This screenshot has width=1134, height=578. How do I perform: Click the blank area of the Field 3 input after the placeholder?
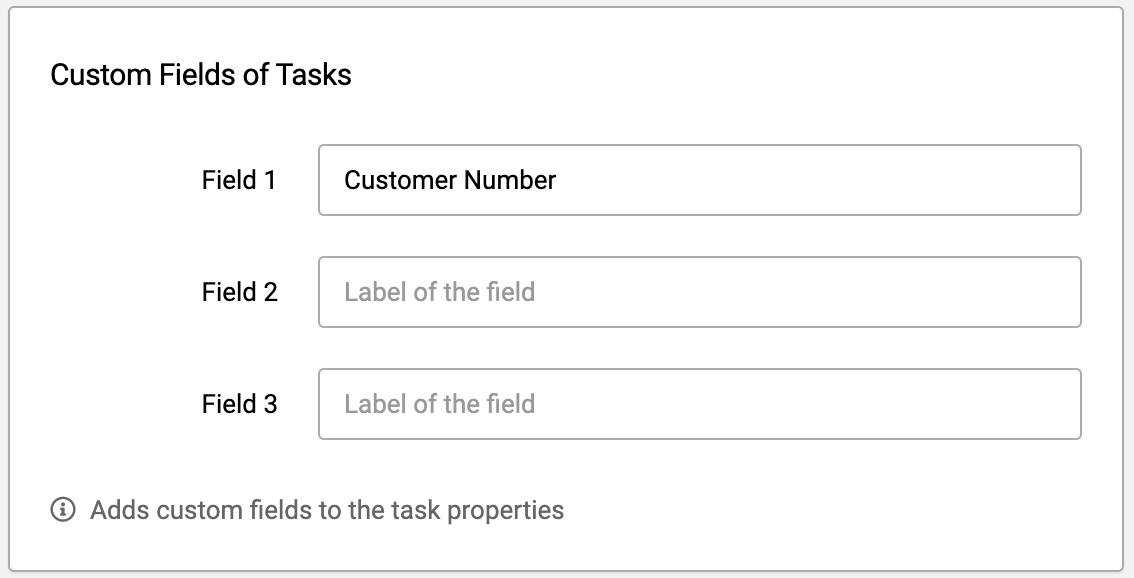(806, 404)
